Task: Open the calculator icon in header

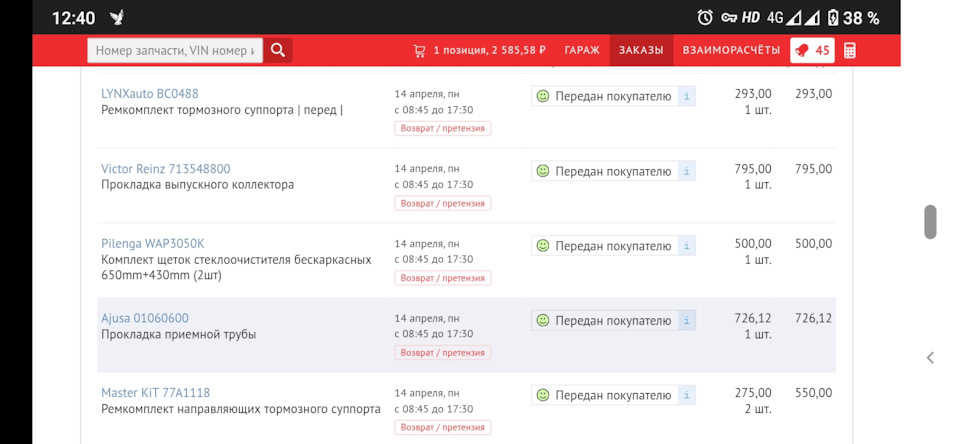Action: coord(849,50)
